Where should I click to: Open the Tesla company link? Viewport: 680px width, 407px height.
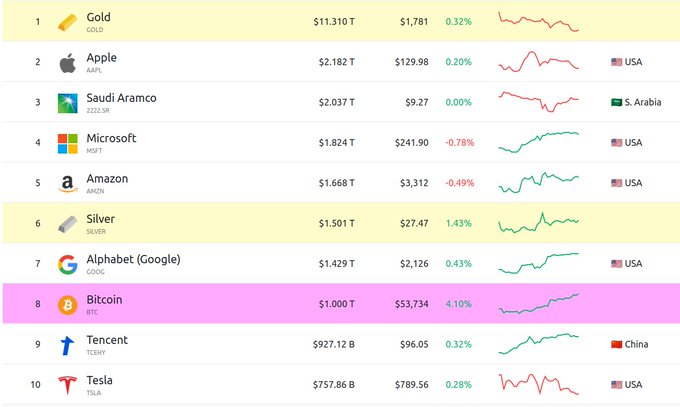click(x=99, y=381)
